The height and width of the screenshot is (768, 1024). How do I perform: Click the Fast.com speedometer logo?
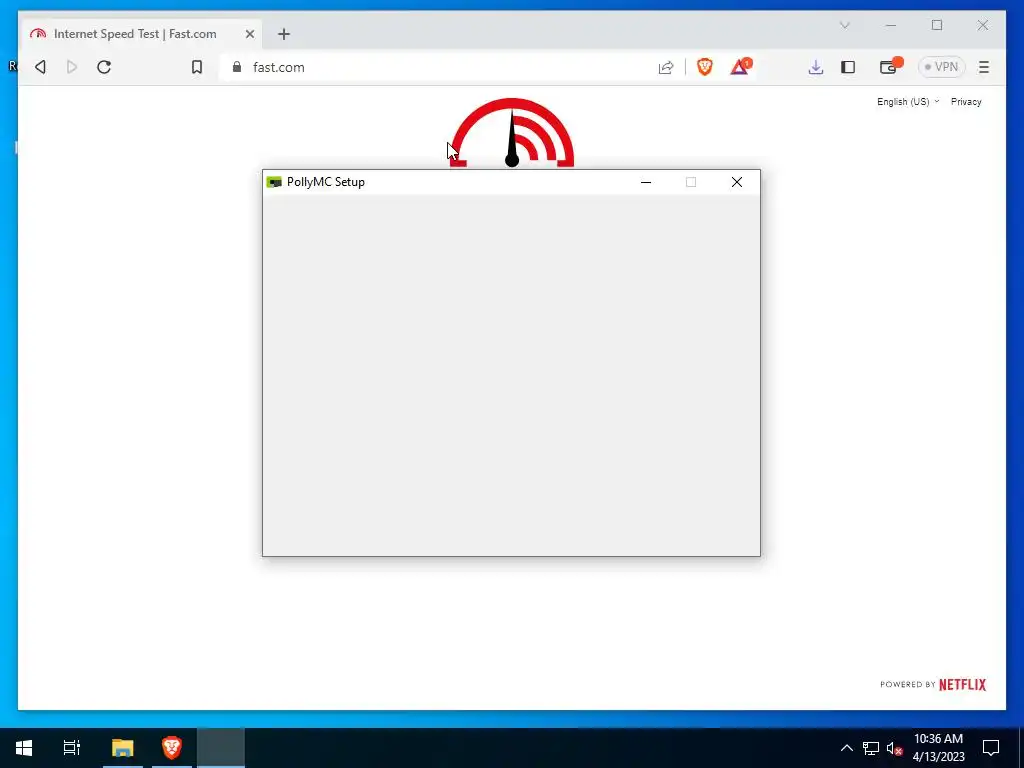[x=512, y=133]
